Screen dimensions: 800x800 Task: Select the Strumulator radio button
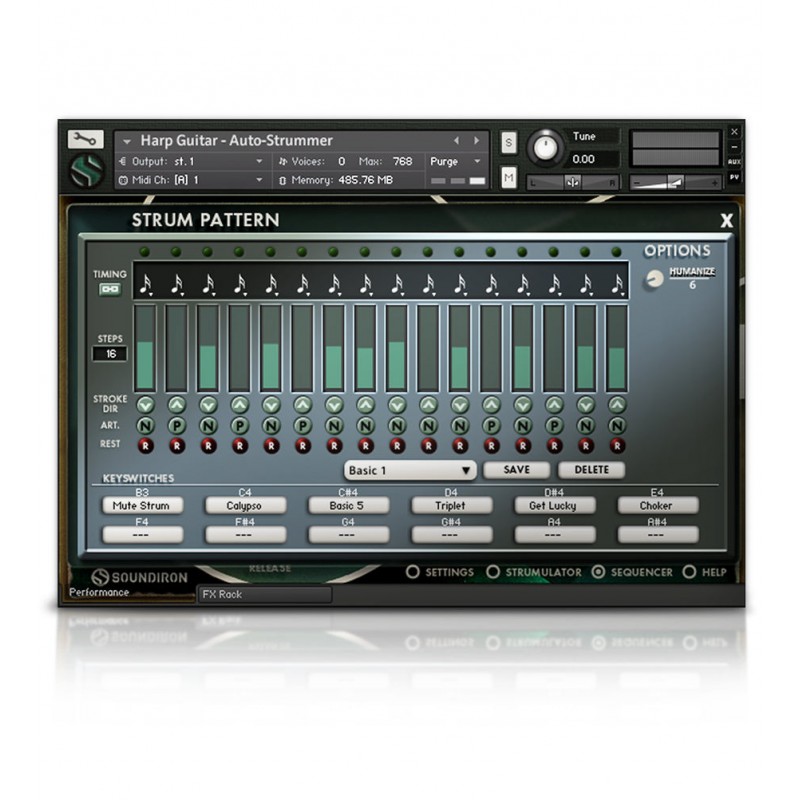coord(493,572)
